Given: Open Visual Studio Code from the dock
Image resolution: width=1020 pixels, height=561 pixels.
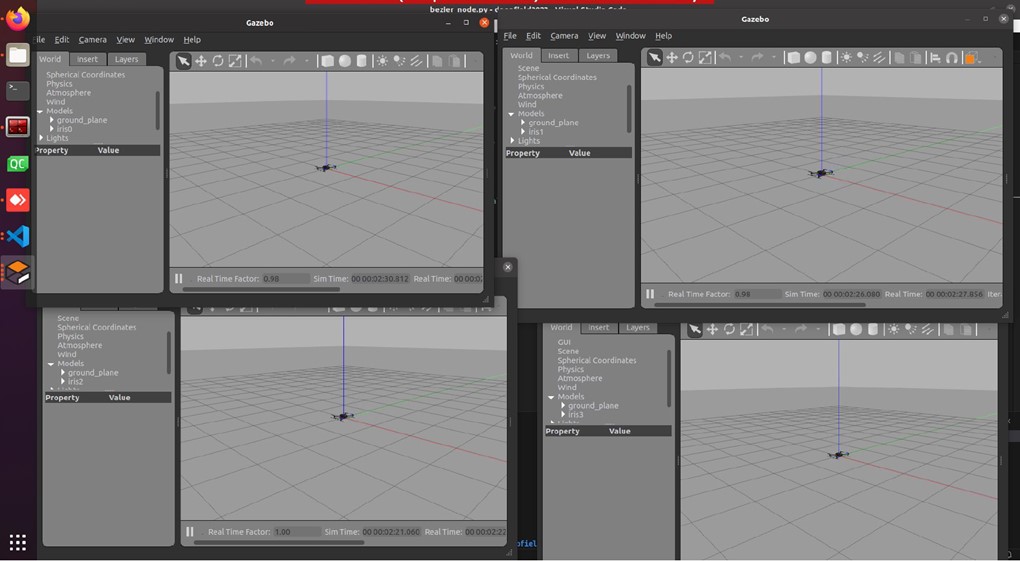Looking at the screenshot, I should (x=18, y=236).
